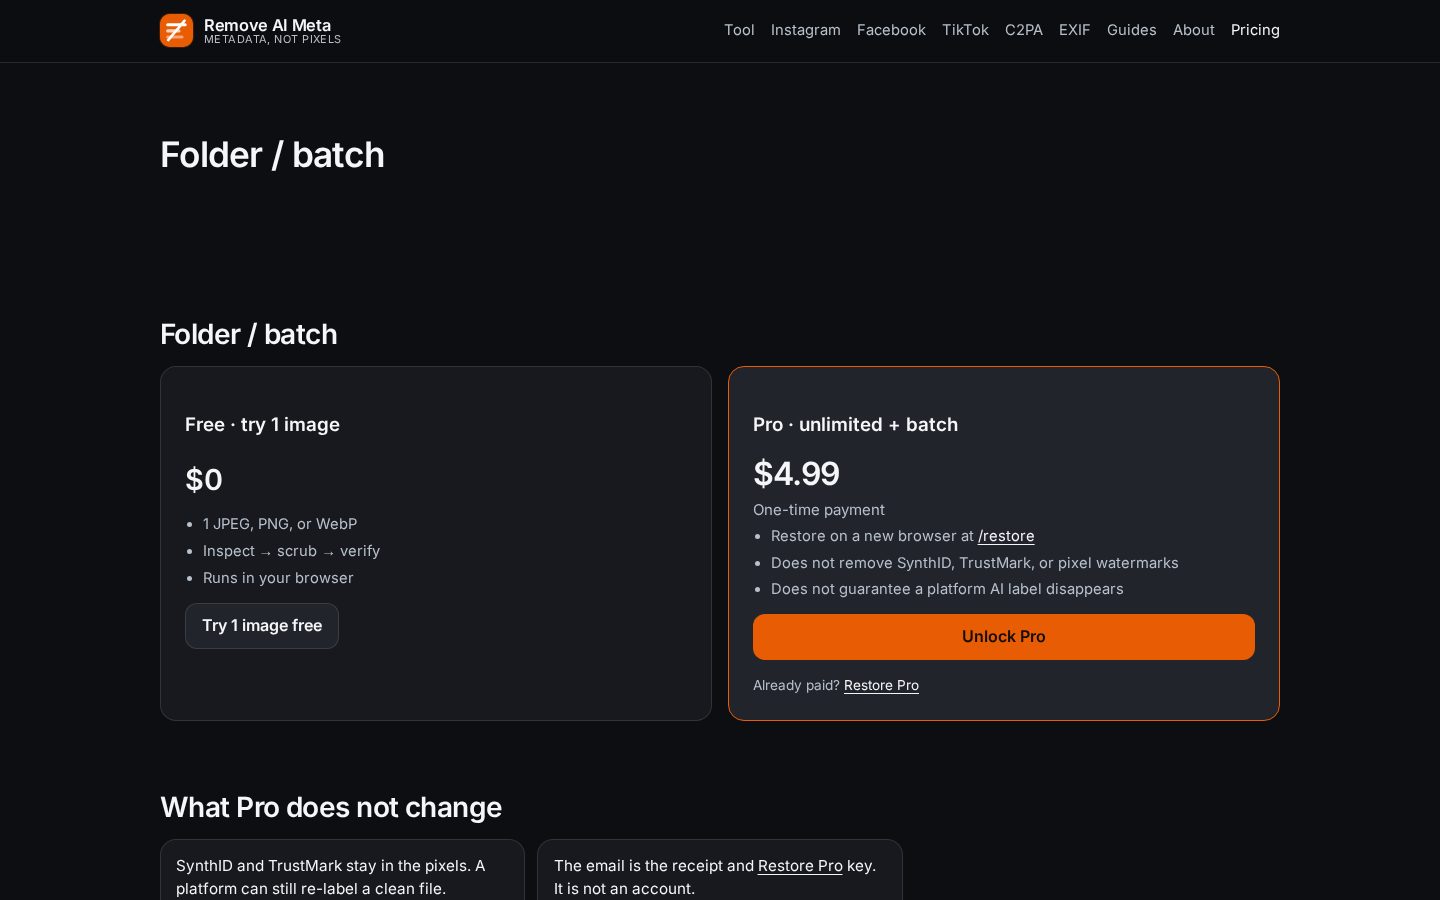The height and width of the screenshot is (900, 1440).
Task: Click the 'SynthID and TrustMark stay' card text
Action: 330,877
